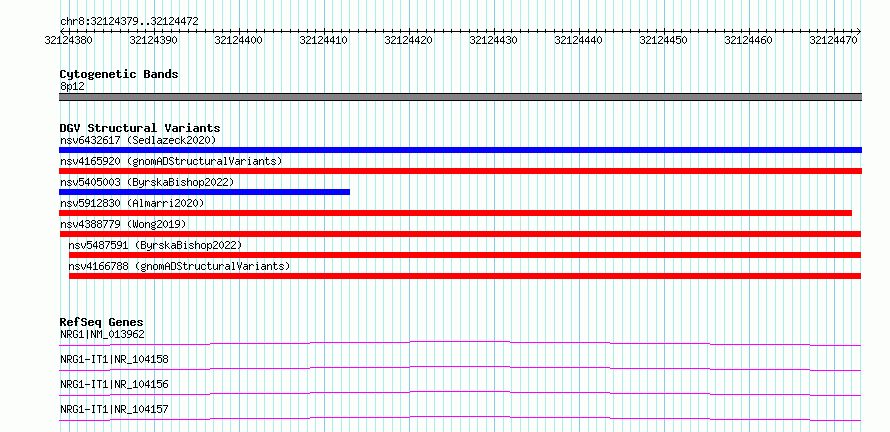890x432 pixels.
Task: Click the chr8:32124379..32124472 region label
Action: [129, 22]
